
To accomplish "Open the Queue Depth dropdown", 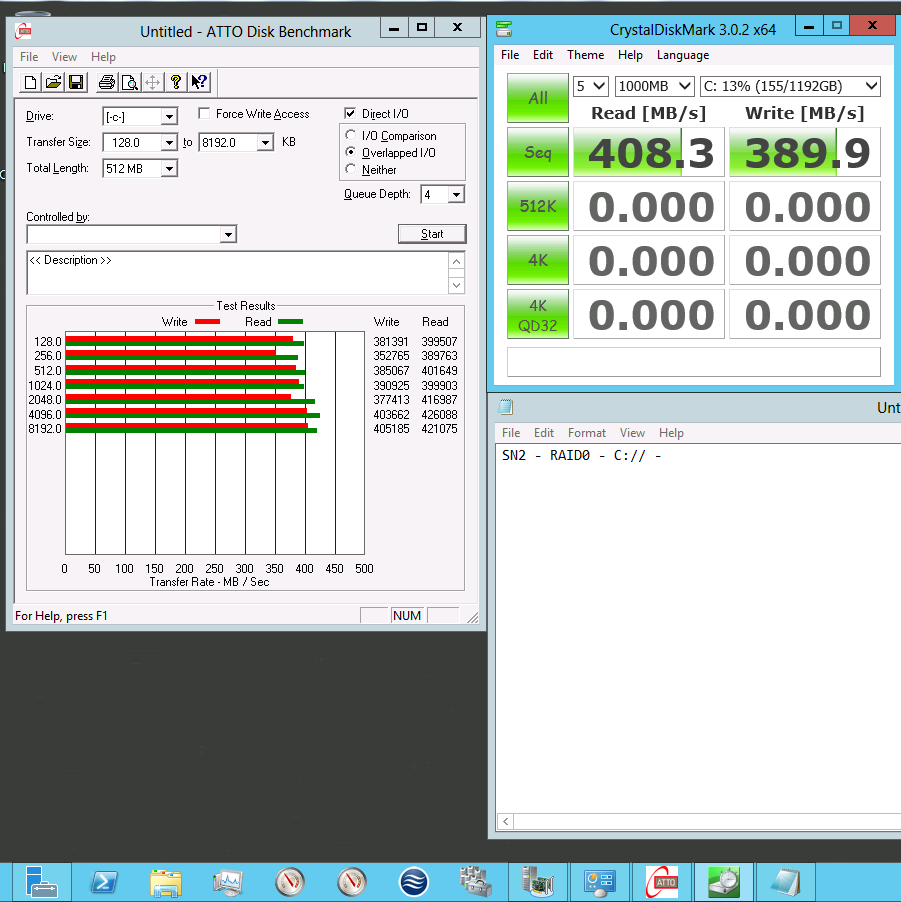I will (x=456, y=194).
